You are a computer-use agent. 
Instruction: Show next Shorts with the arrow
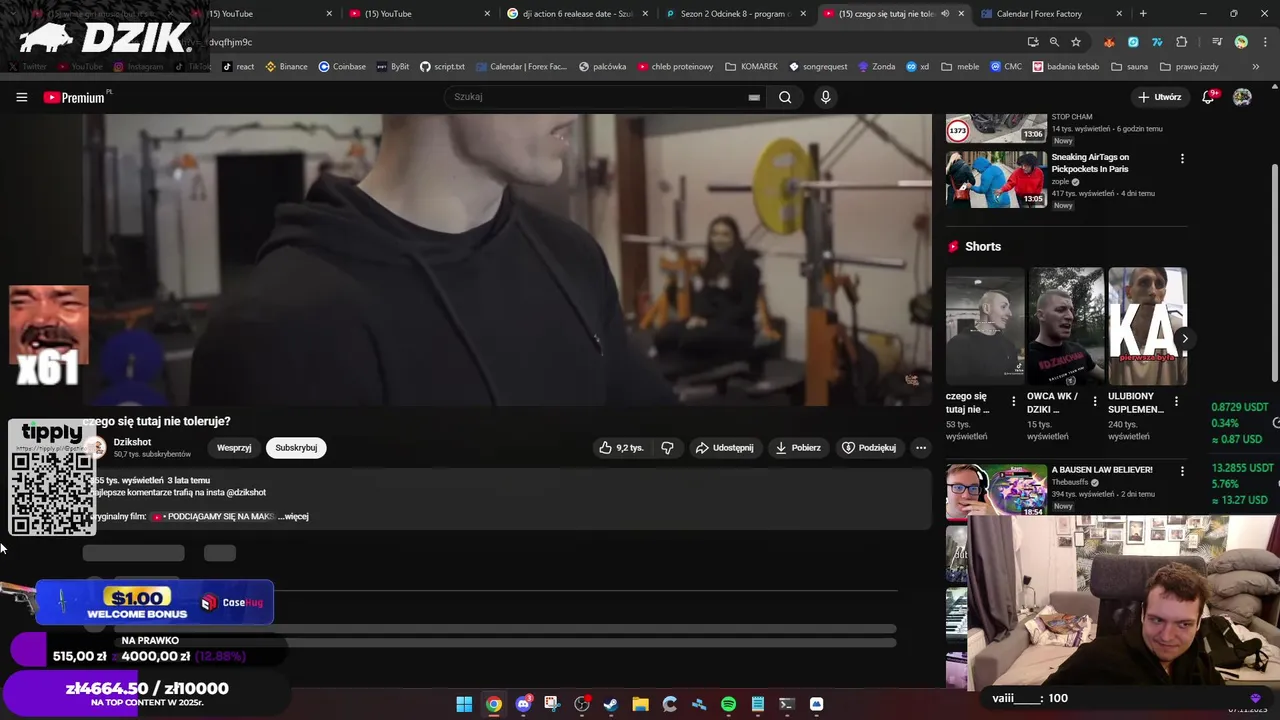[x=1185, y=338]
